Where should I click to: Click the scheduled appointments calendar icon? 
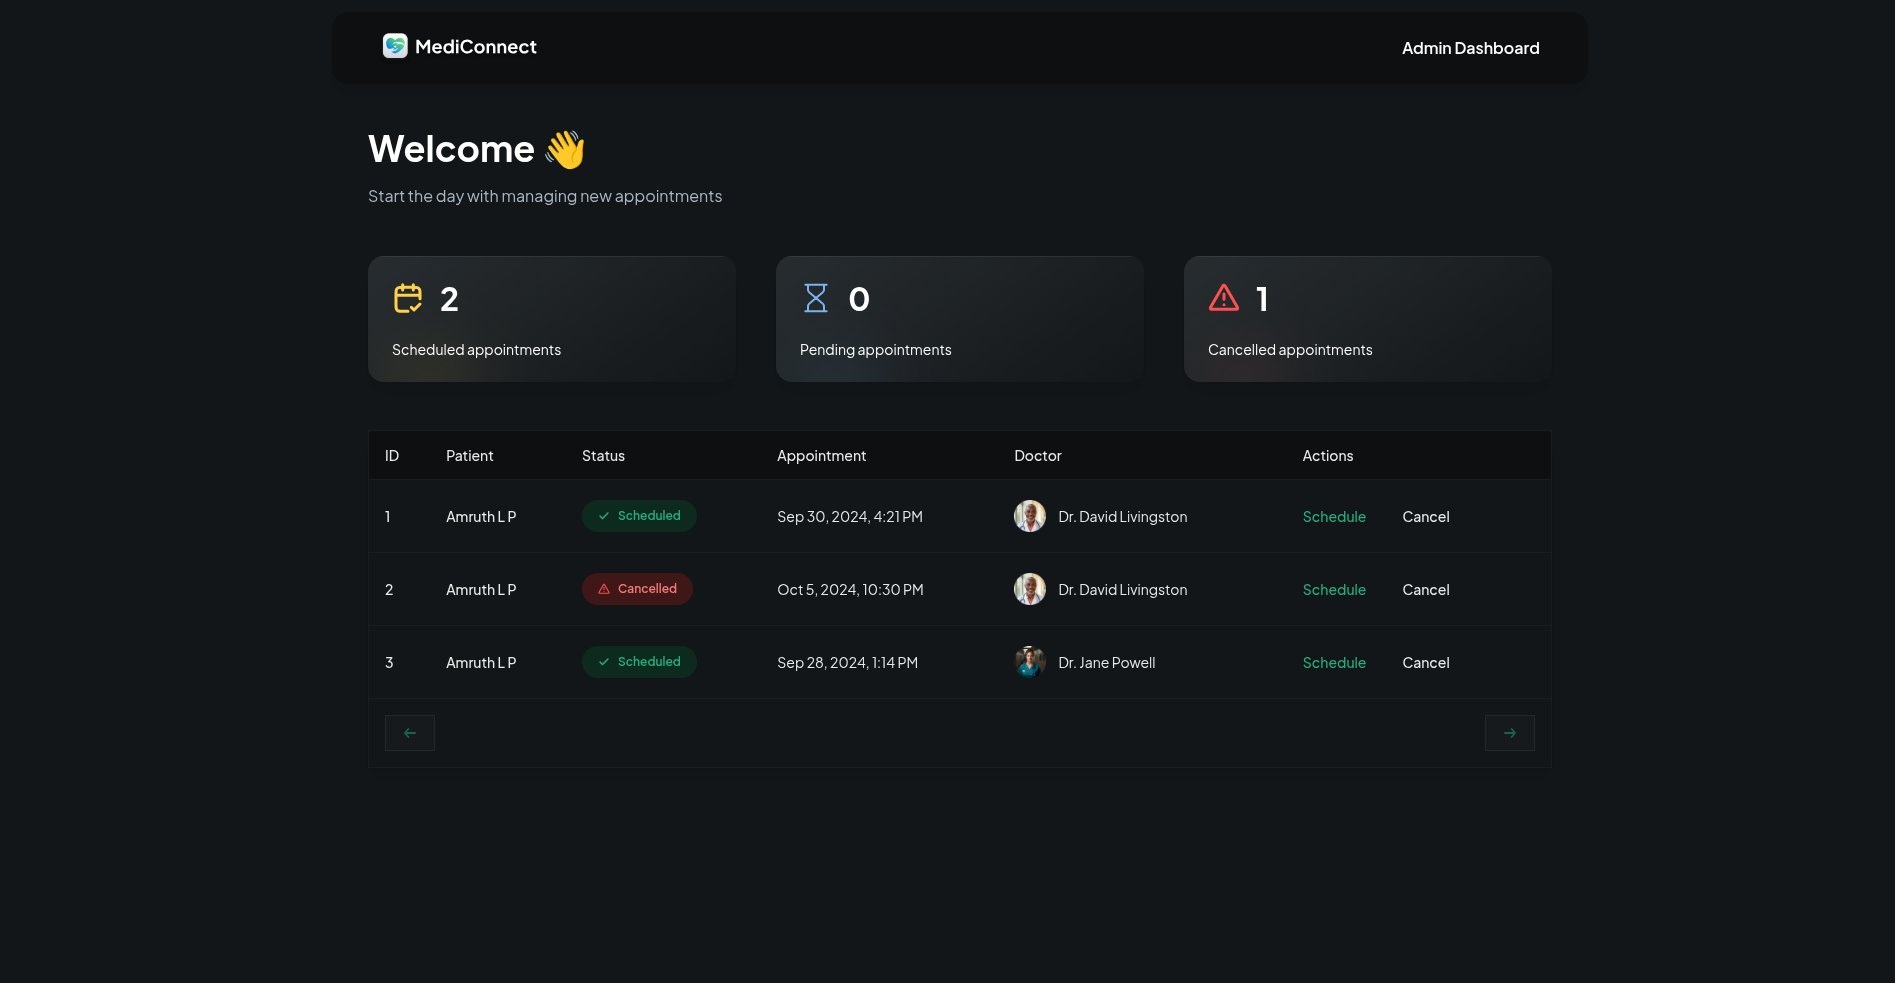pyautogui.click(x=408, y=299)
